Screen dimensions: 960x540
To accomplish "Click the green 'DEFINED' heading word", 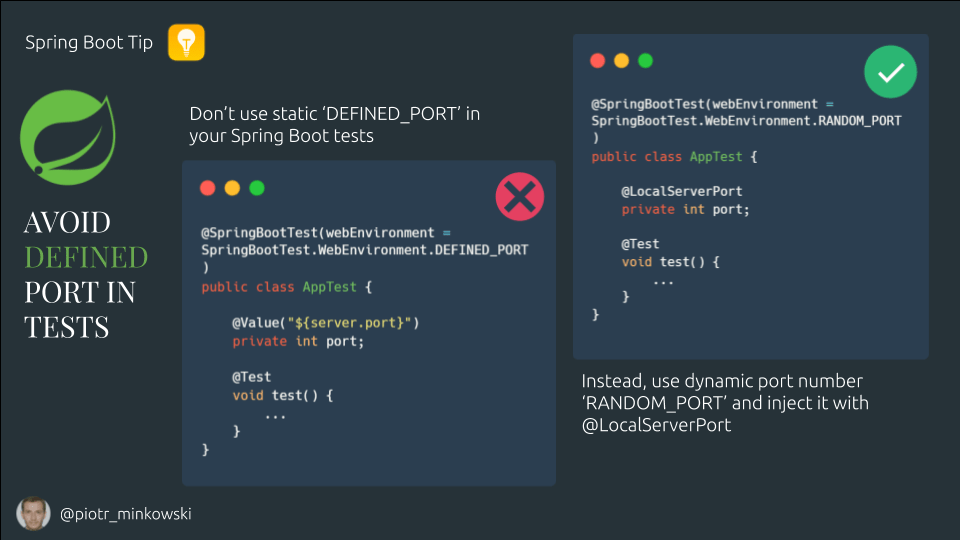I will point(86,257).
